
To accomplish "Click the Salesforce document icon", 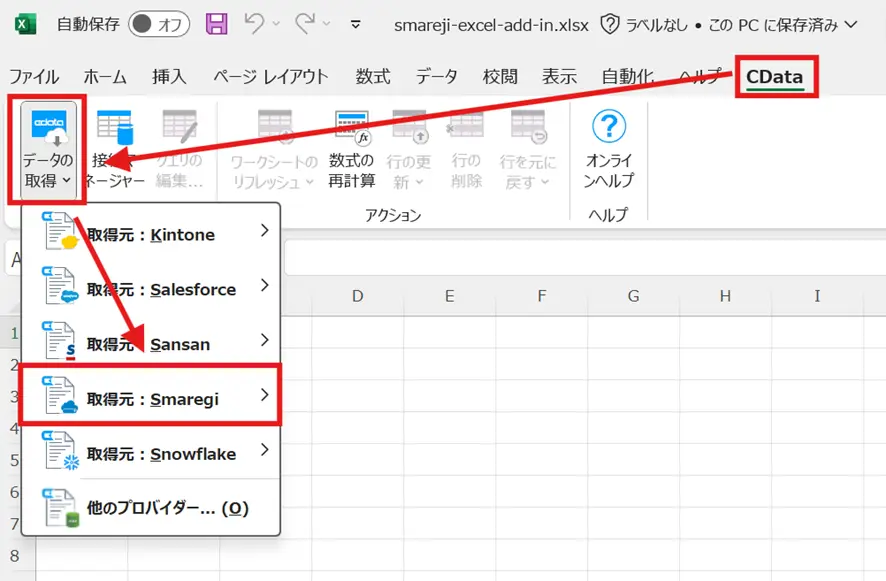I will coord(60,285).
